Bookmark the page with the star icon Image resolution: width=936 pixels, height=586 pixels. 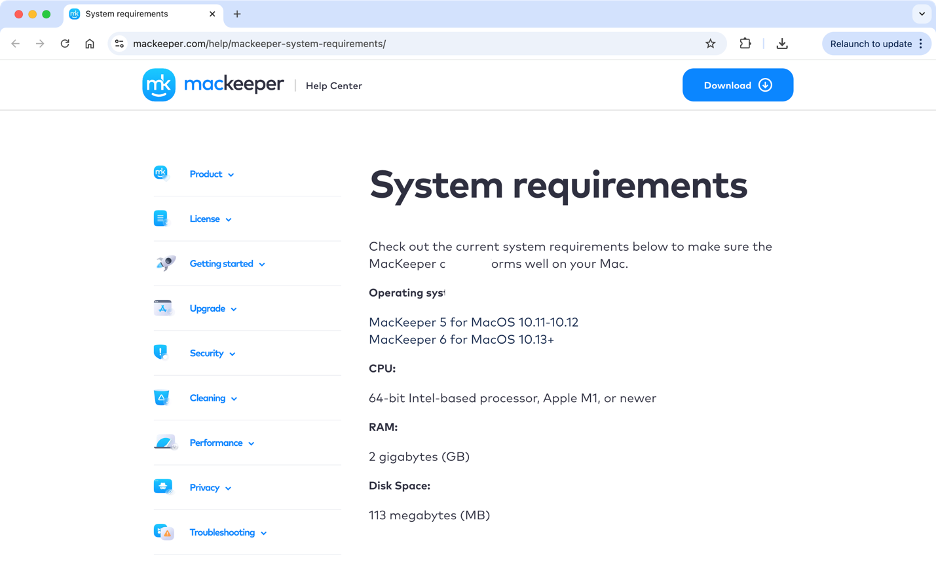[710, 43]
